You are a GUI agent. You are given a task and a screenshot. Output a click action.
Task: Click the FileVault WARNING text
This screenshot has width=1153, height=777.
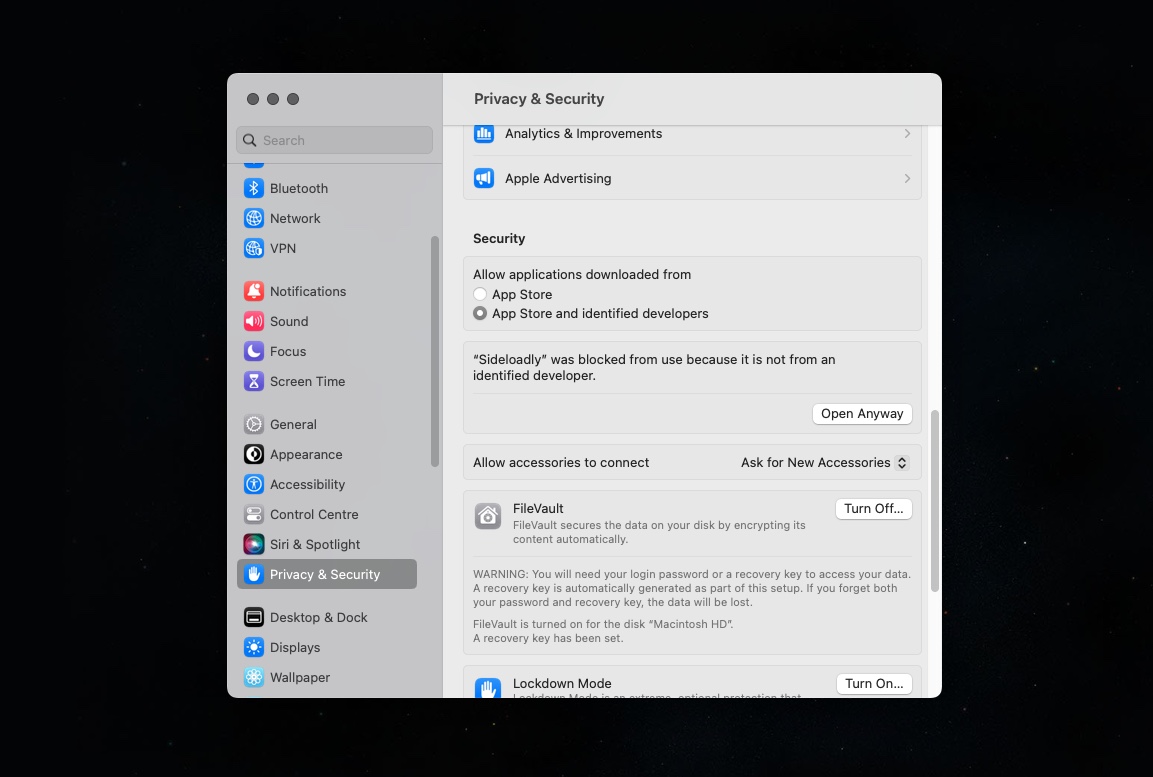[692, 588]
